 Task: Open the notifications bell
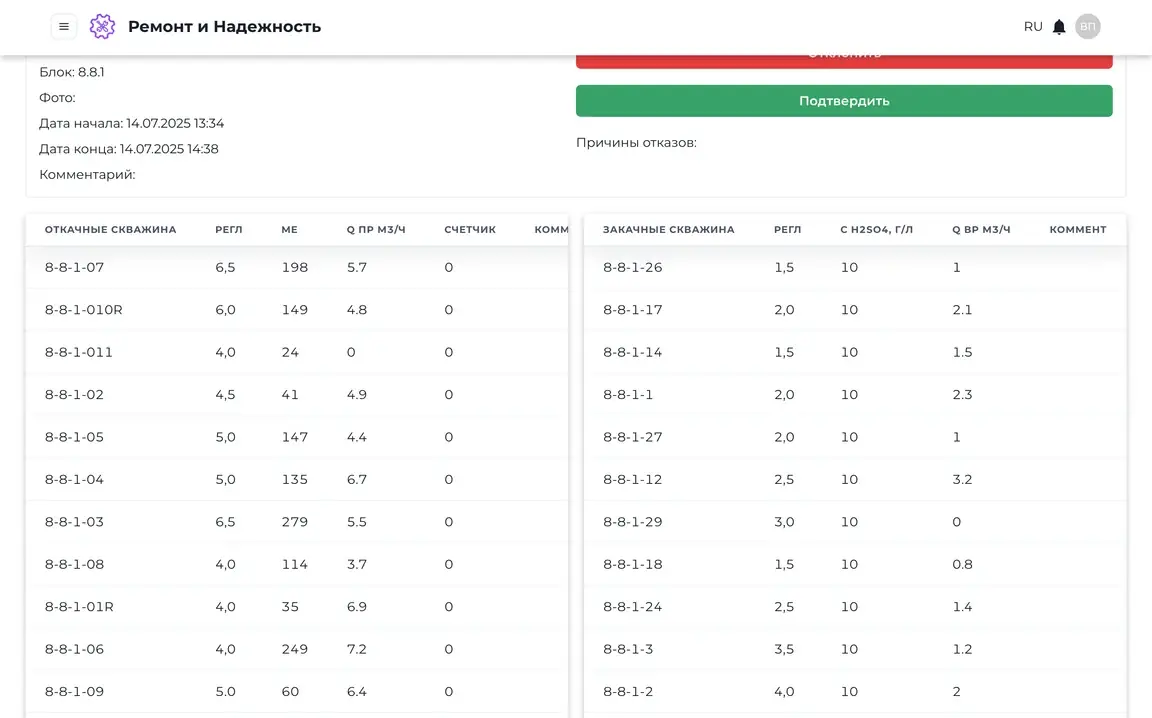point(1059,27)
